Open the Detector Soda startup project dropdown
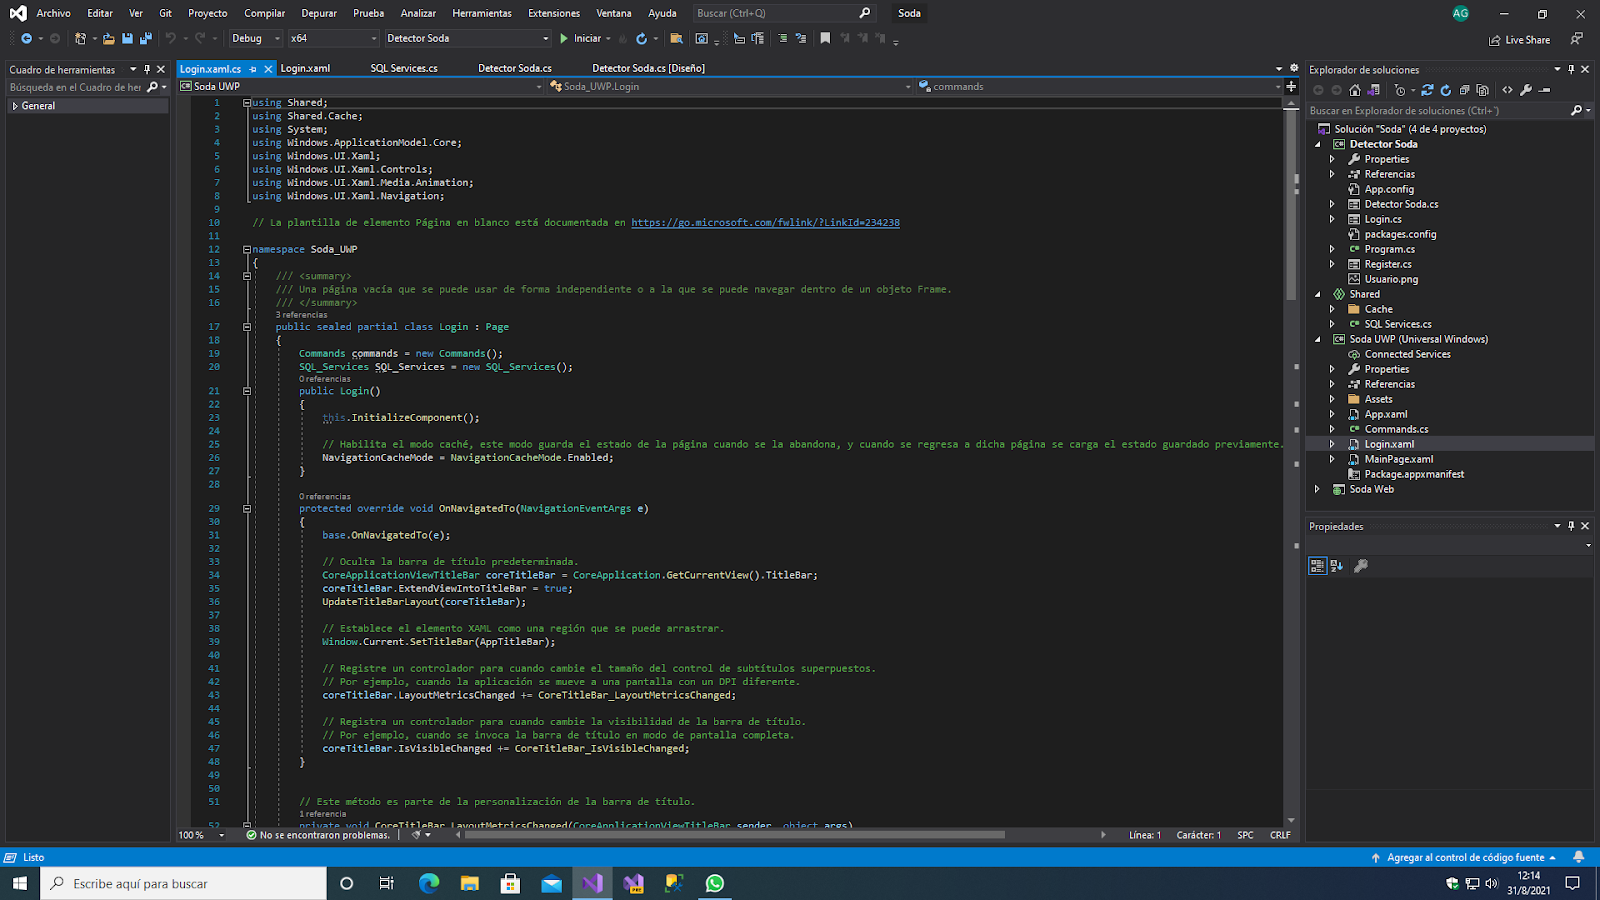Viewport: 1600px width, 900px height. click(x=468, y=38)
